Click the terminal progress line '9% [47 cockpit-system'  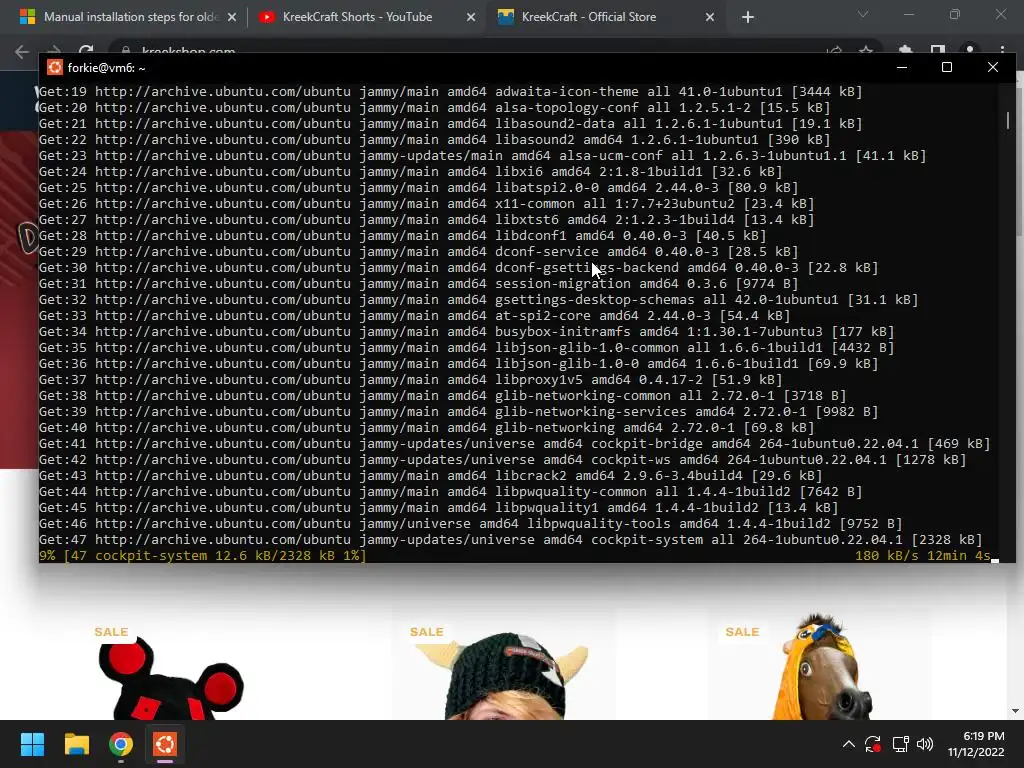pyautogui.click(x=202, y=556)
